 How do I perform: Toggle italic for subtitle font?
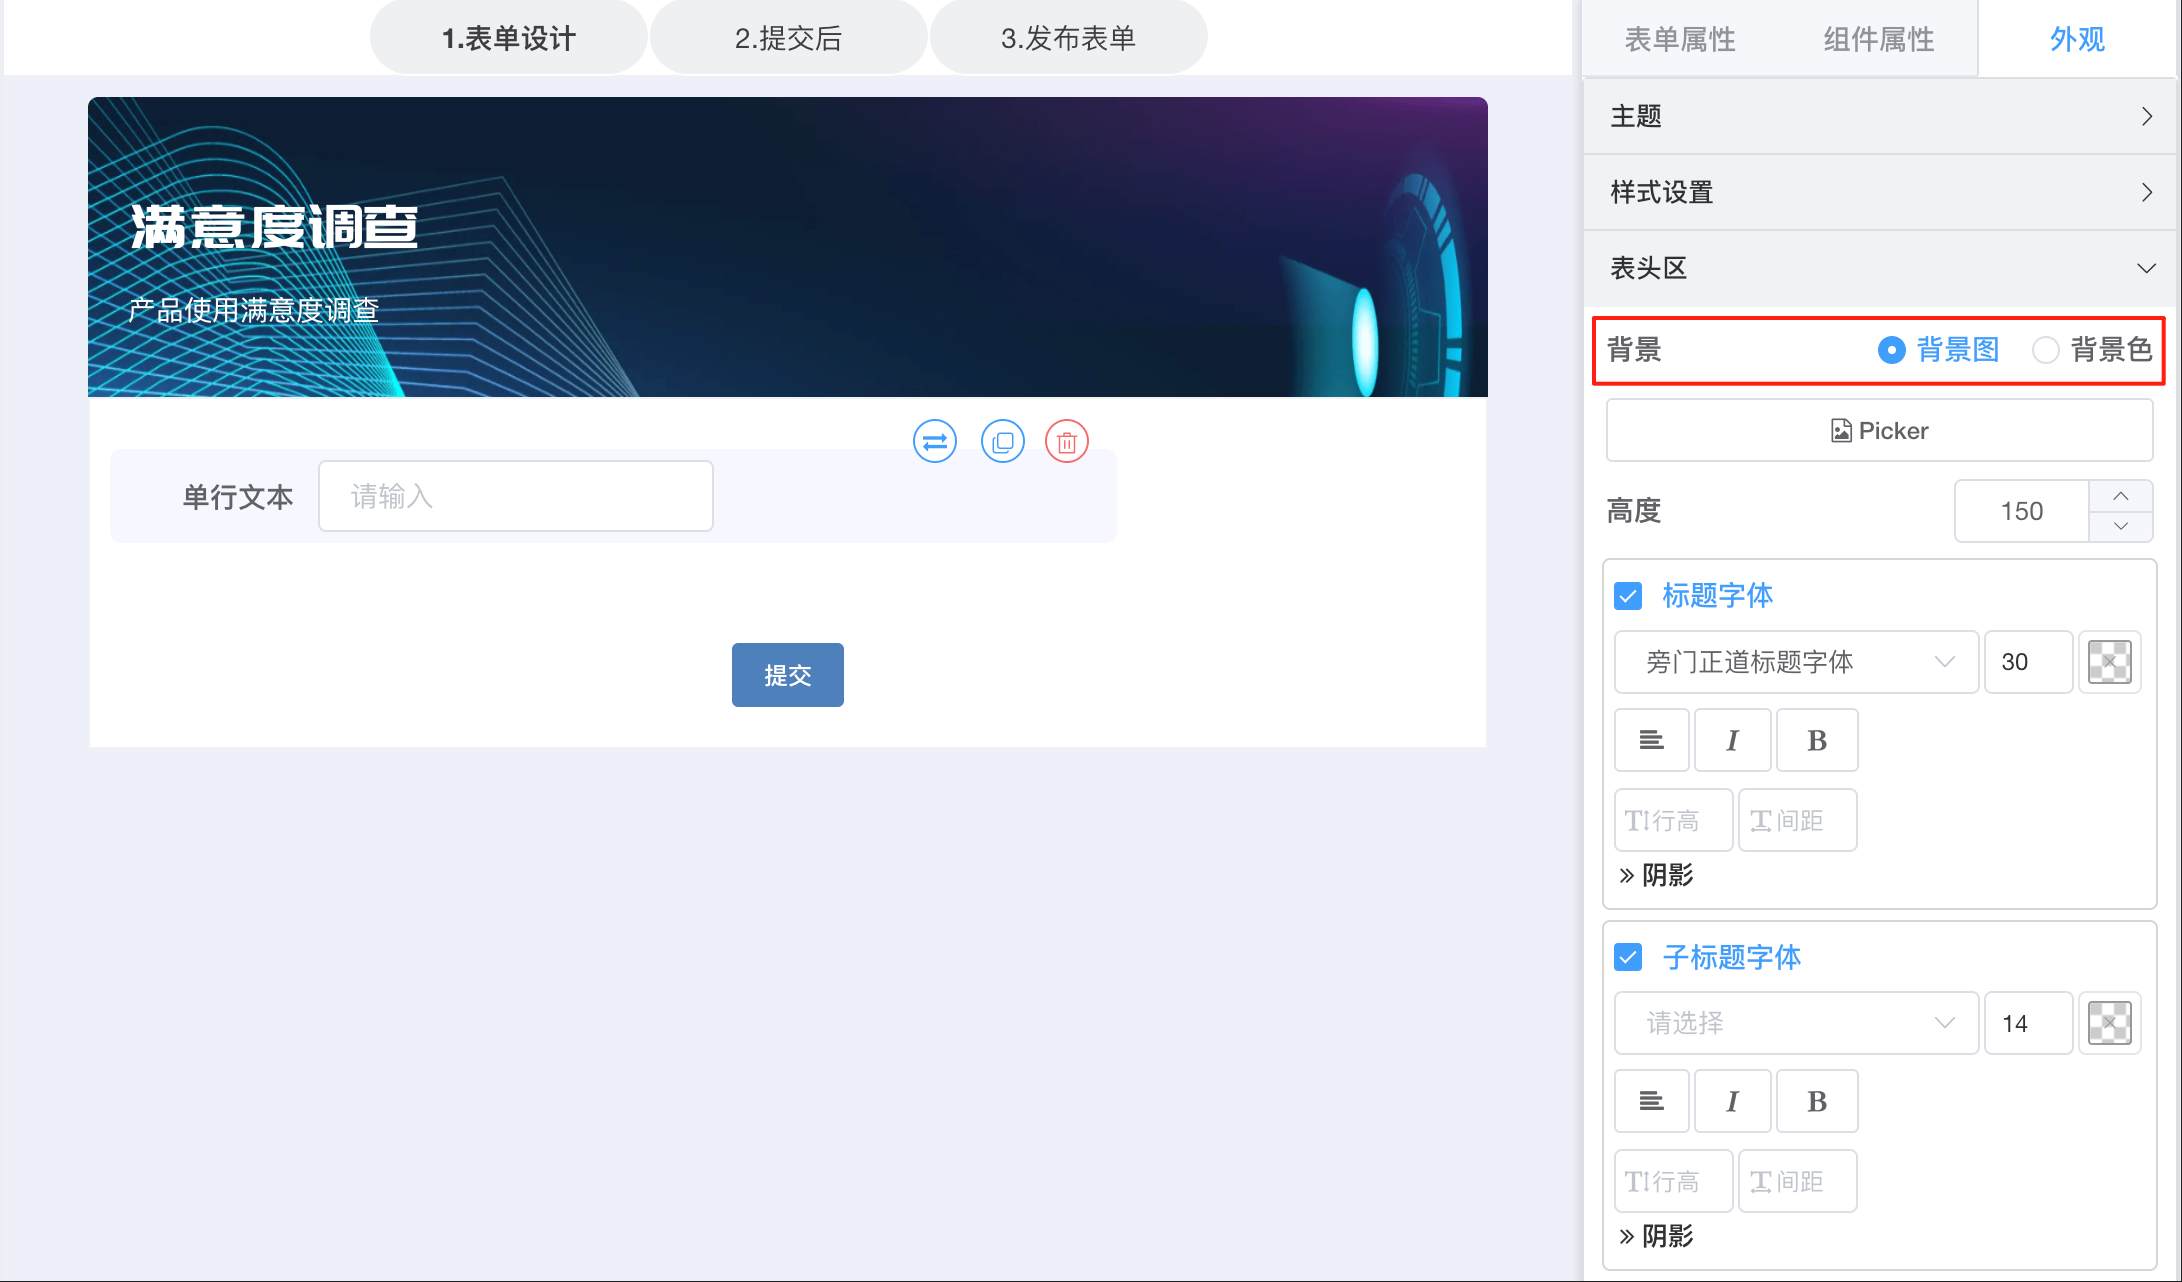(x=1732, y=1101)
